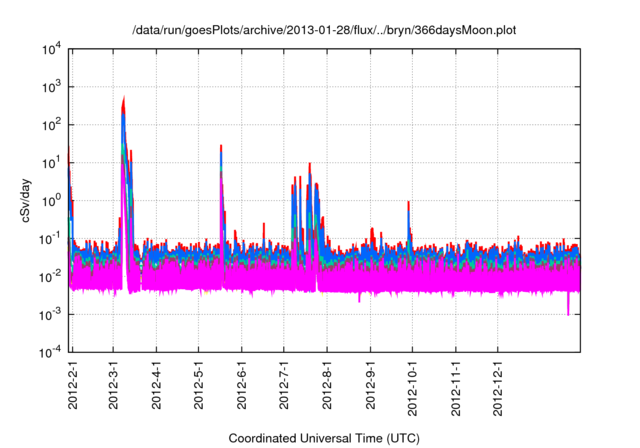Click the sharp spike in mid-May 2012
640x448 pixels.
pyautogui.click(x=221, y=147)
